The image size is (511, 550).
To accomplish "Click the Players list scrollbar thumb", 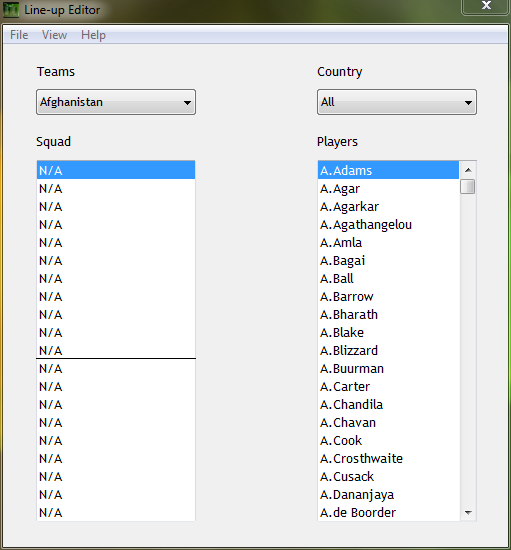I will (468, 187).
